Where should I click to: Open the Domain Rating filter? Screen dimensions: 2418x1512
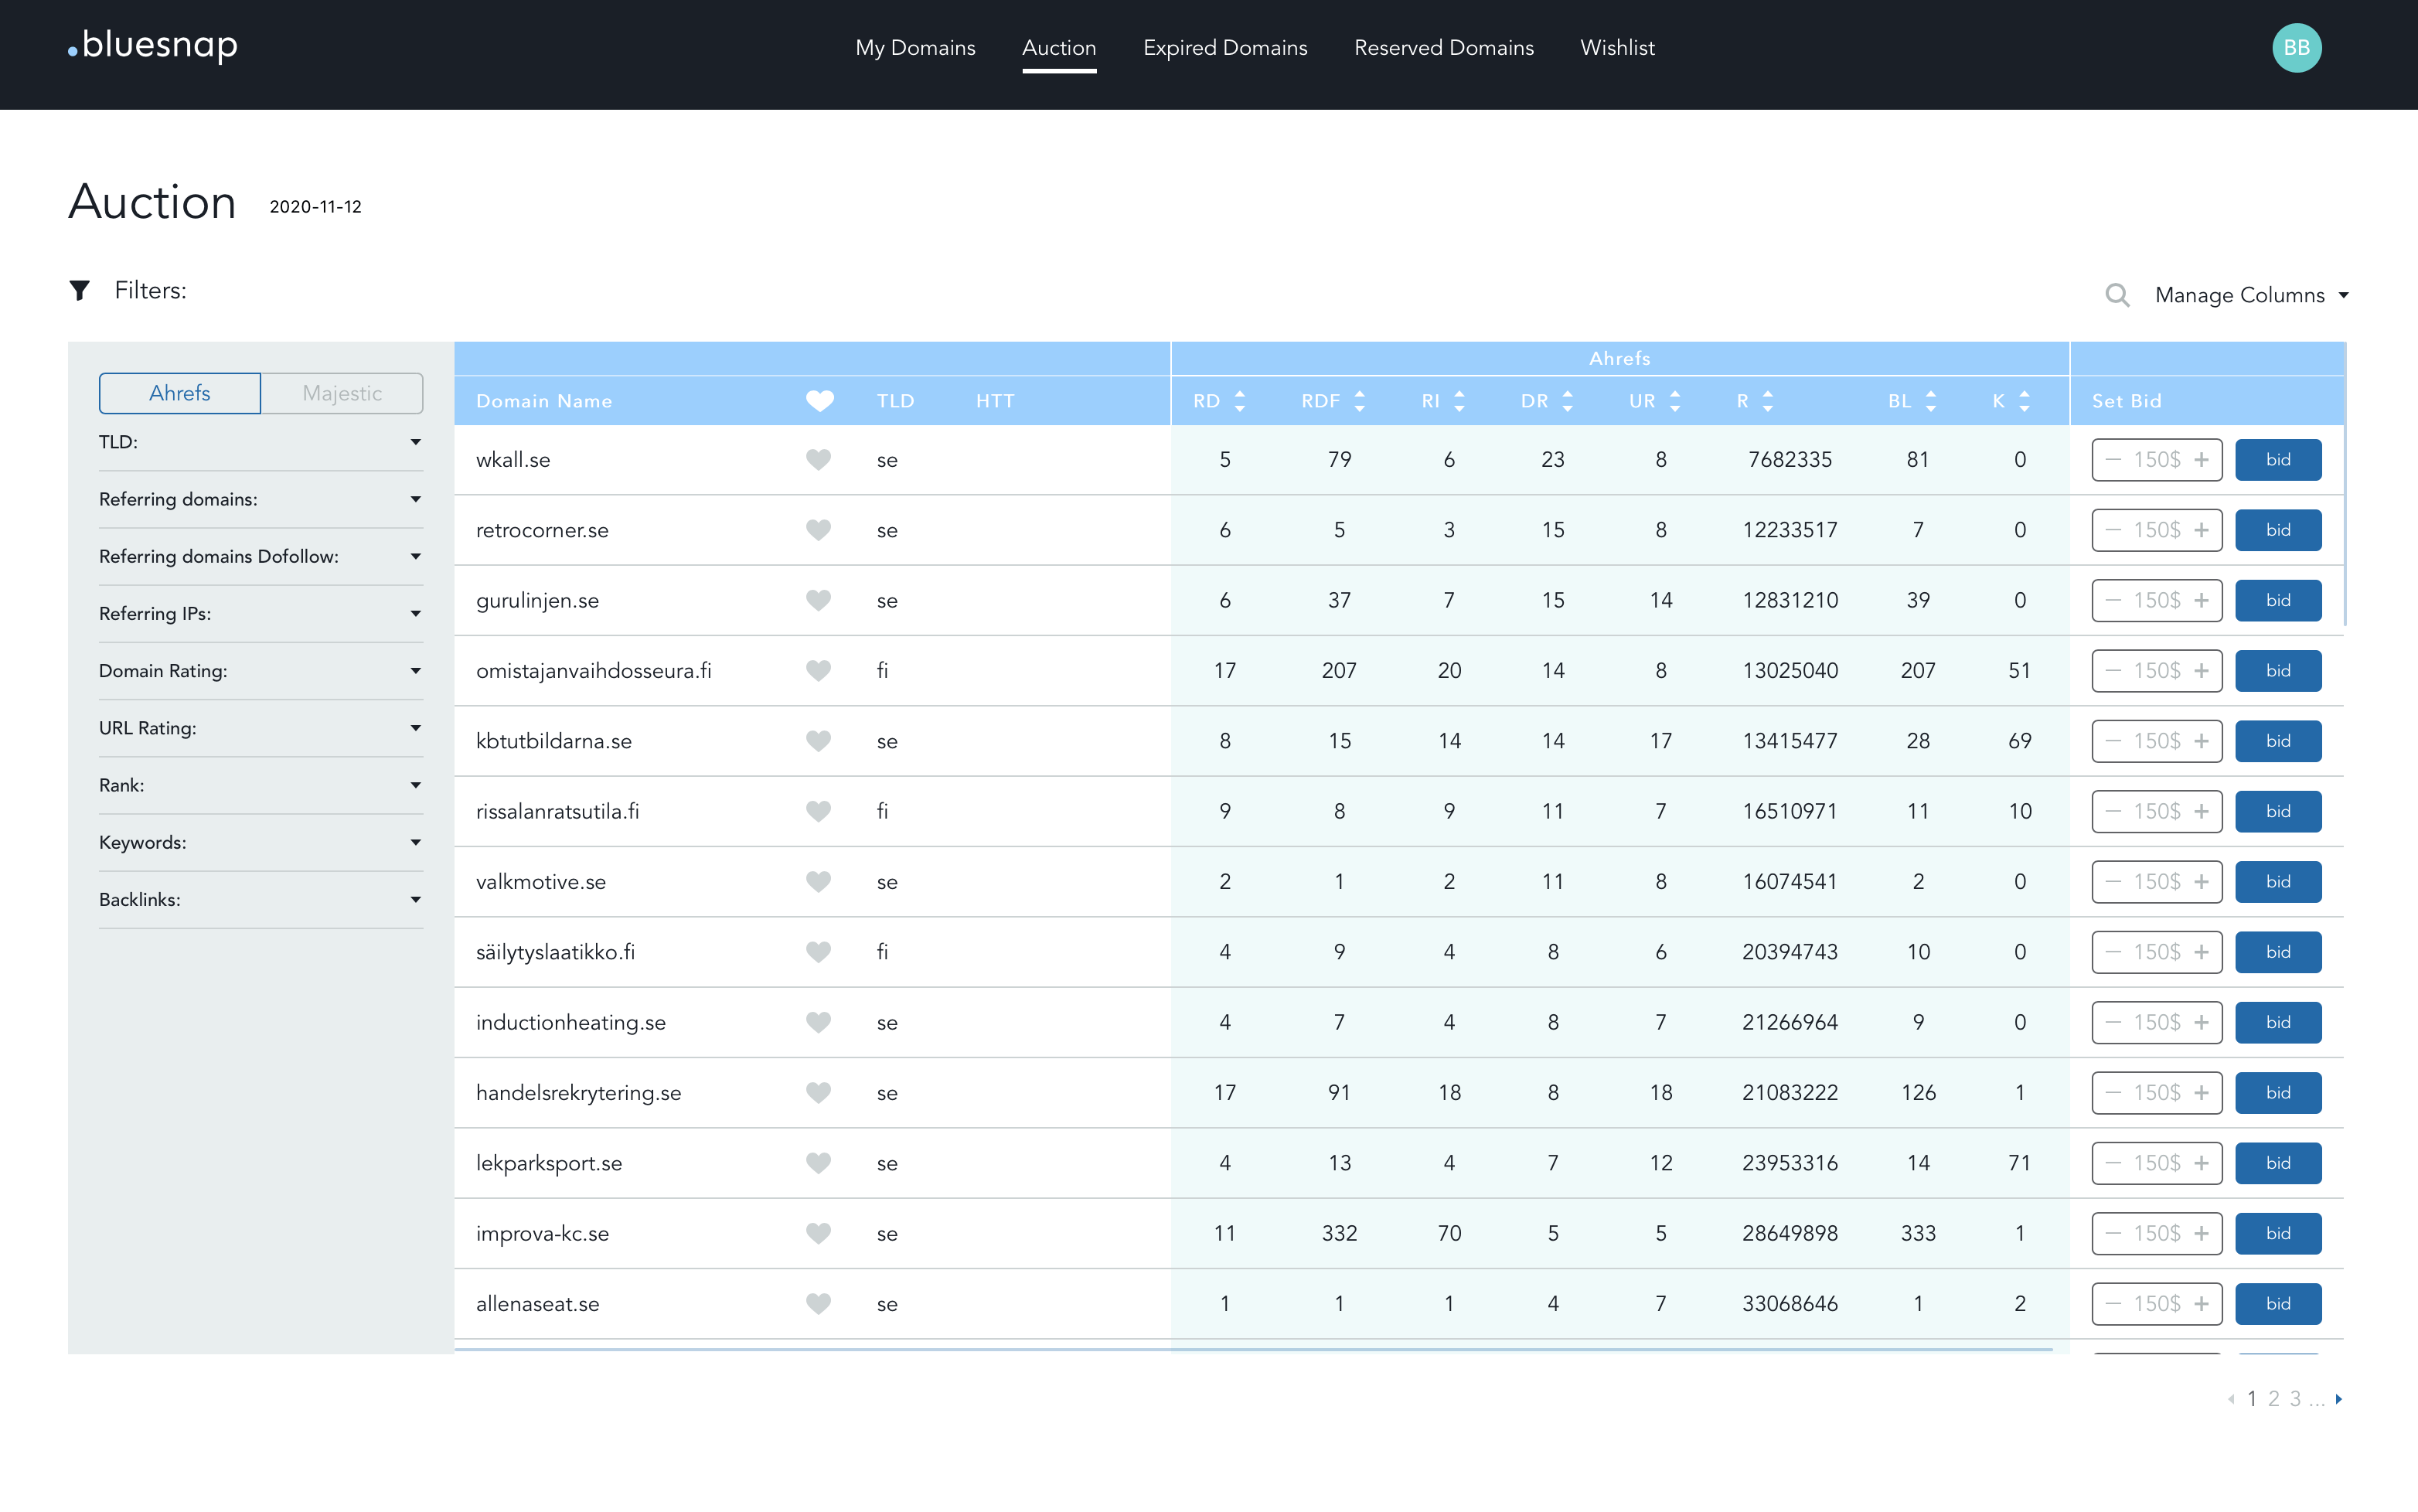[x=415, y=671]
